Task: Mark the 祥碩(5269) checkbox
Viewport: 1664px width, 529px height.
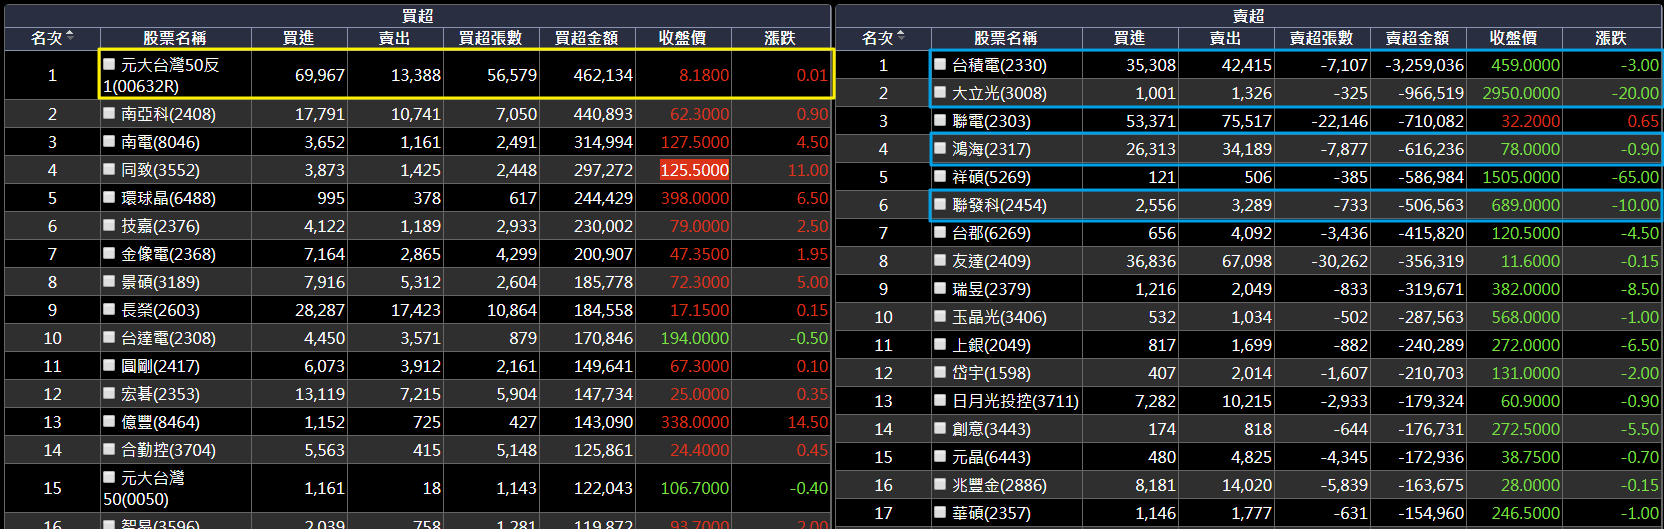Action: 940,176
